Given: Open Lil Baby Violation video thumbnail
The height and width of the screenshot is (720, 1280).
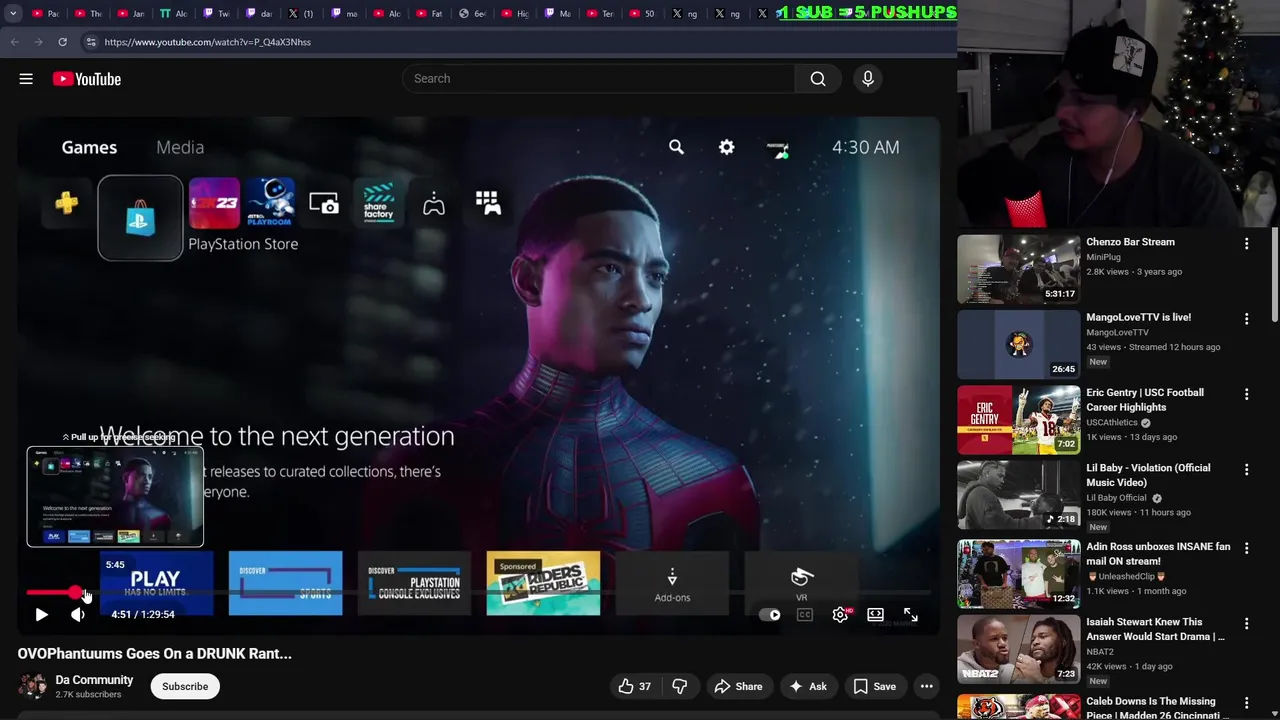Looking at the screenshot, I should click(1019, 495).
